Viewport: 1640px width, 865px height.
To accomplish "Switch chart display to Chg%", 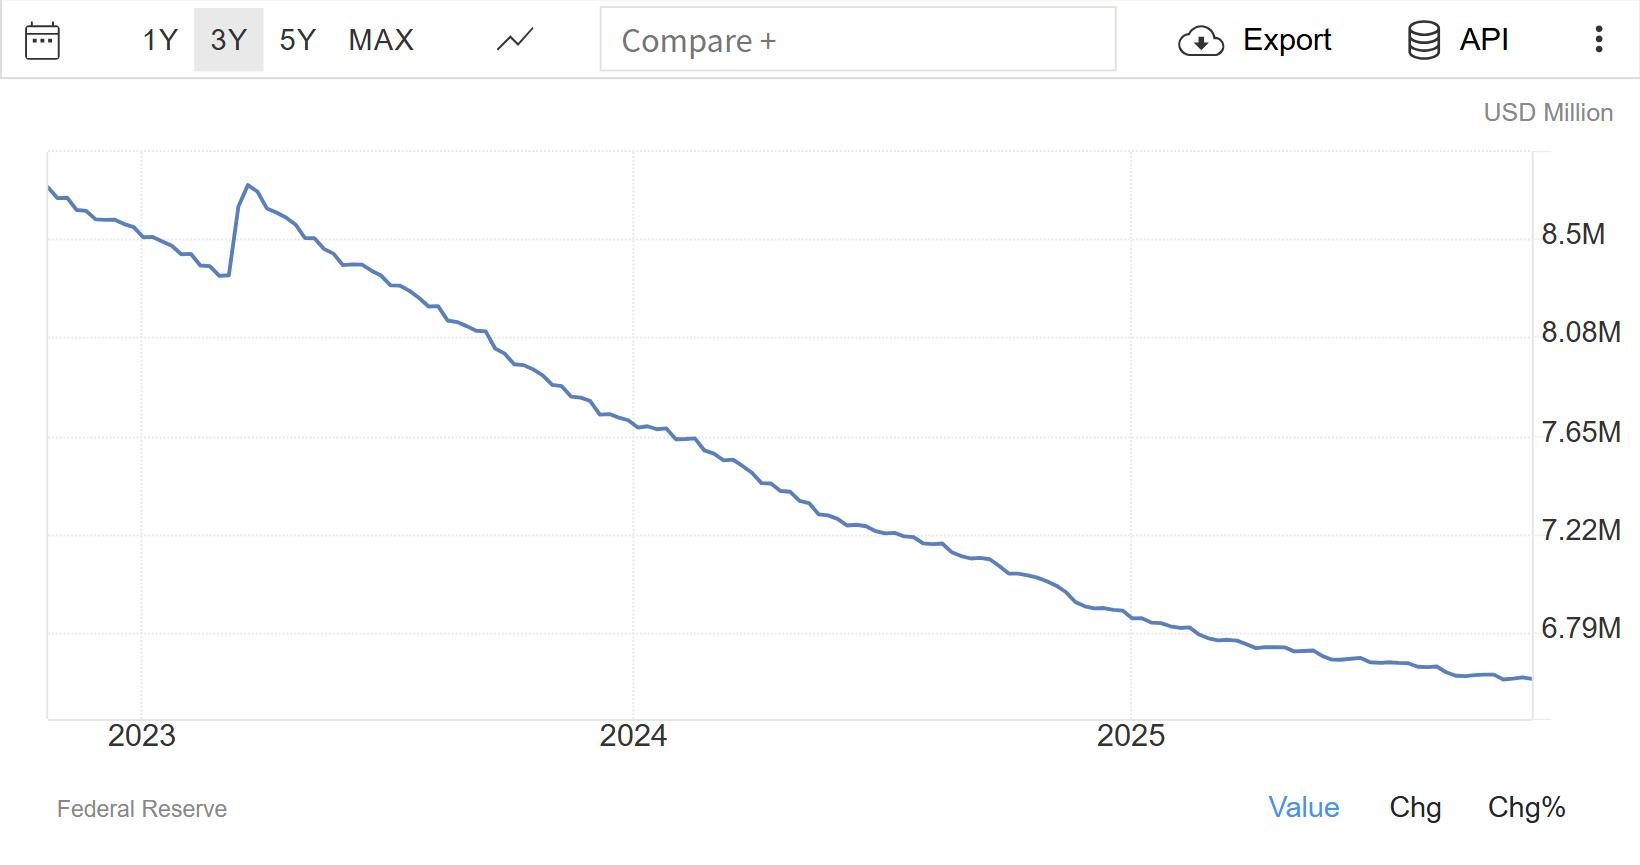I will [1526, 807].
